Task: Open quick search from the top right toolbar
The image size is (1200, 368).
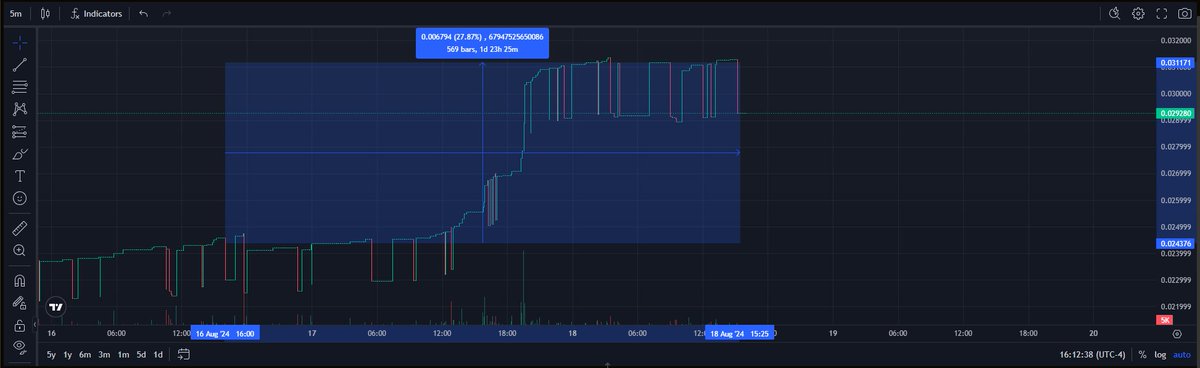Action: tap(1116, 14)
